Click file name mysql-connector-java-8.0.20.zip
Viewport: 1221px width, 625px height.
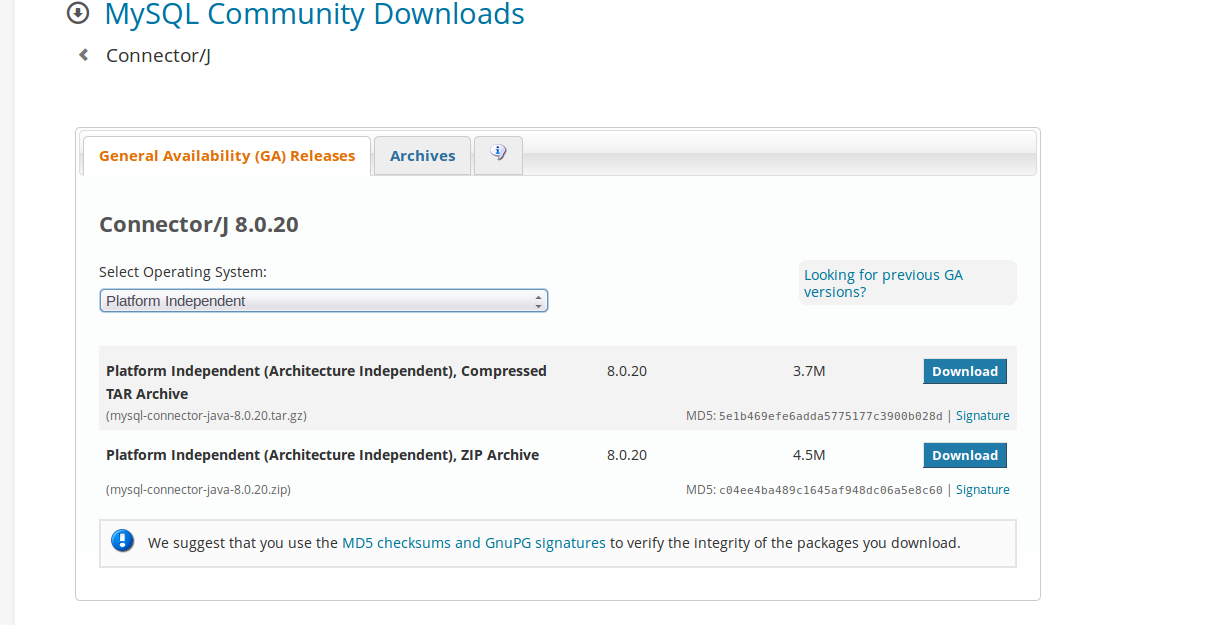198,490
